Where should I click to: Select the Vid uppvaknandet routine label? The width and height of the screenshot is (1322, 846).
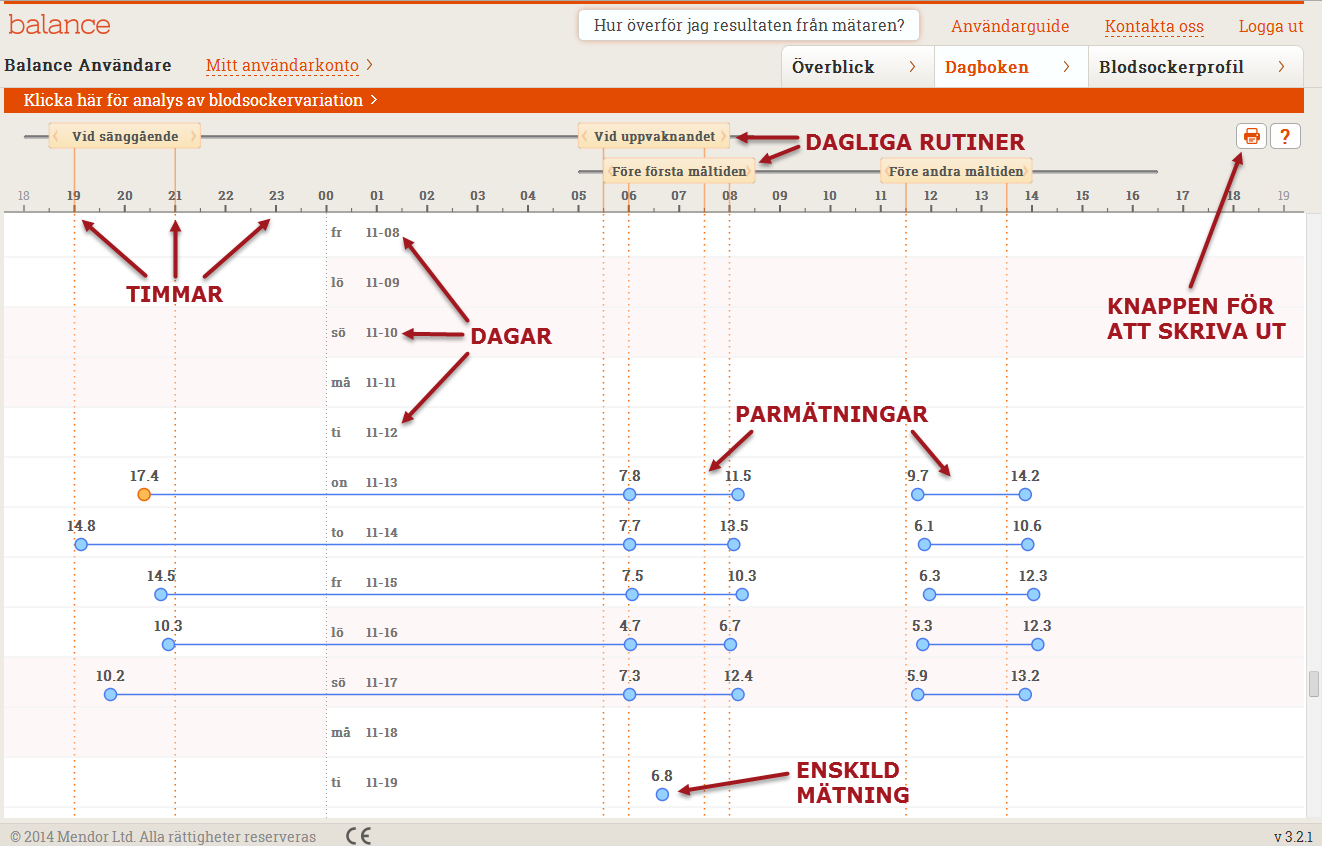[x=654, y=136]
